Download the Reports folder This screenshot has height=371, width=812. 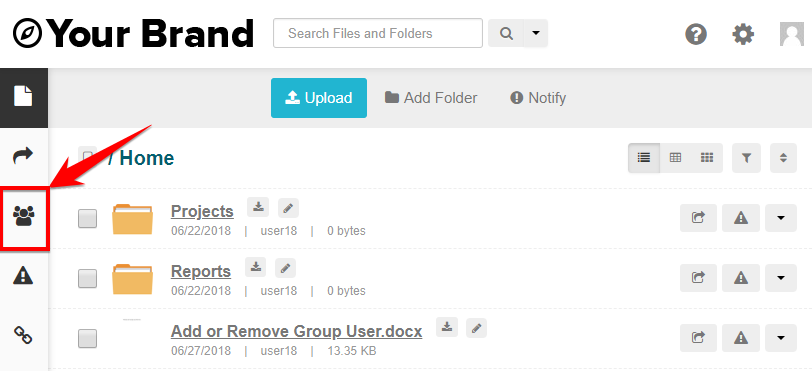255,267
